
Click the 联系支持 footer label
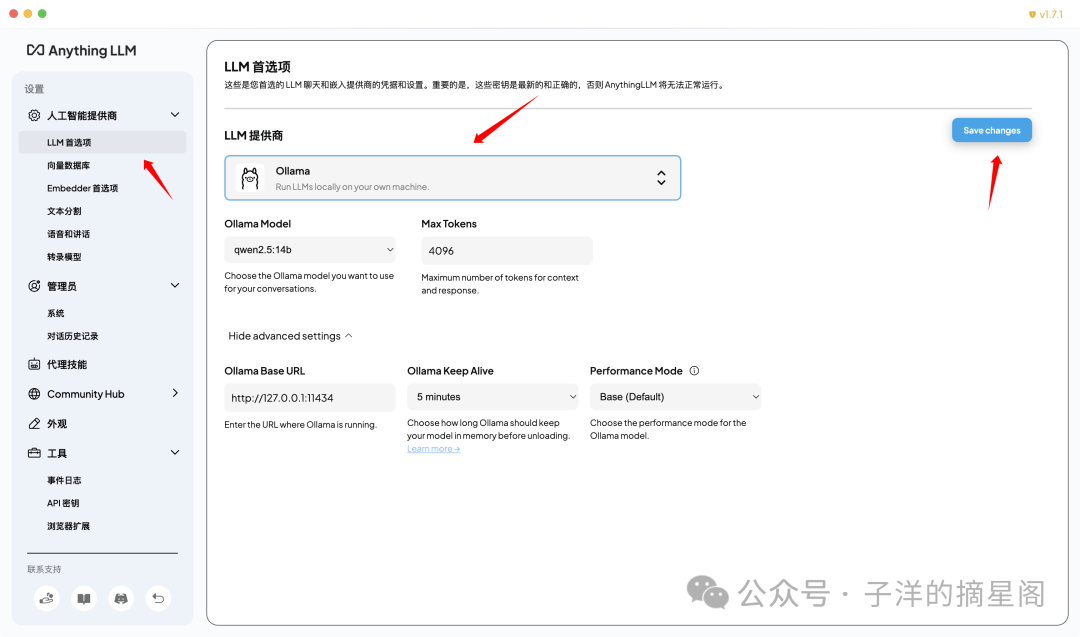pos(44,570)
